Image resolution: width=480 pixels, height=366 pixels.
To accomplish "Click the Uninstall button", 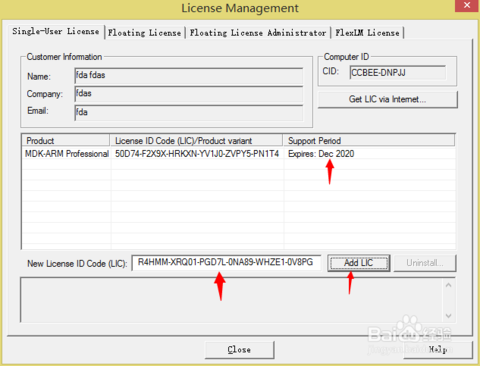I will (425, 263).
